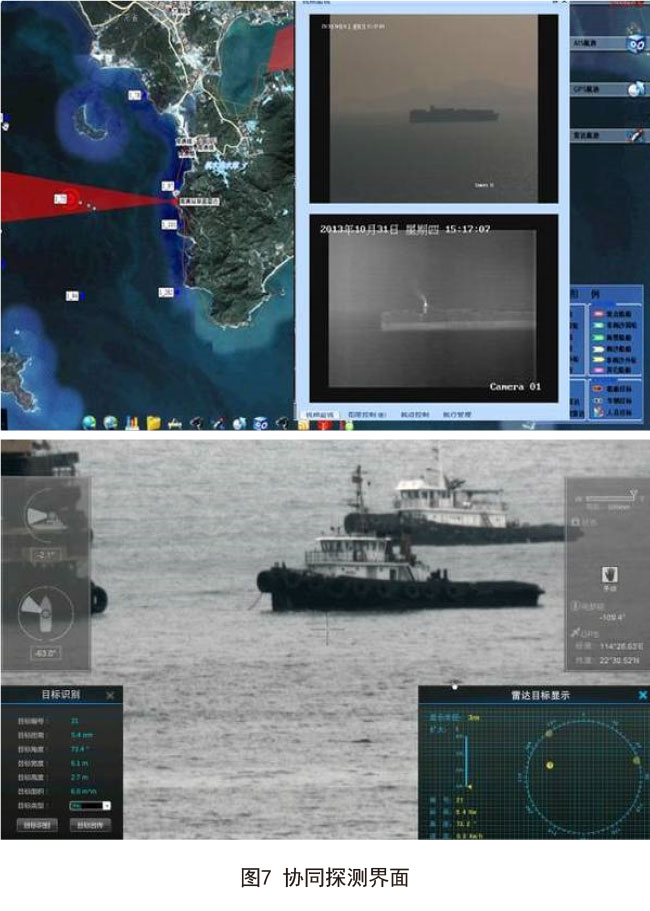Click the ship target icon in the lower legend
This screenshot has height=911, width=650.
click(598, 389)
